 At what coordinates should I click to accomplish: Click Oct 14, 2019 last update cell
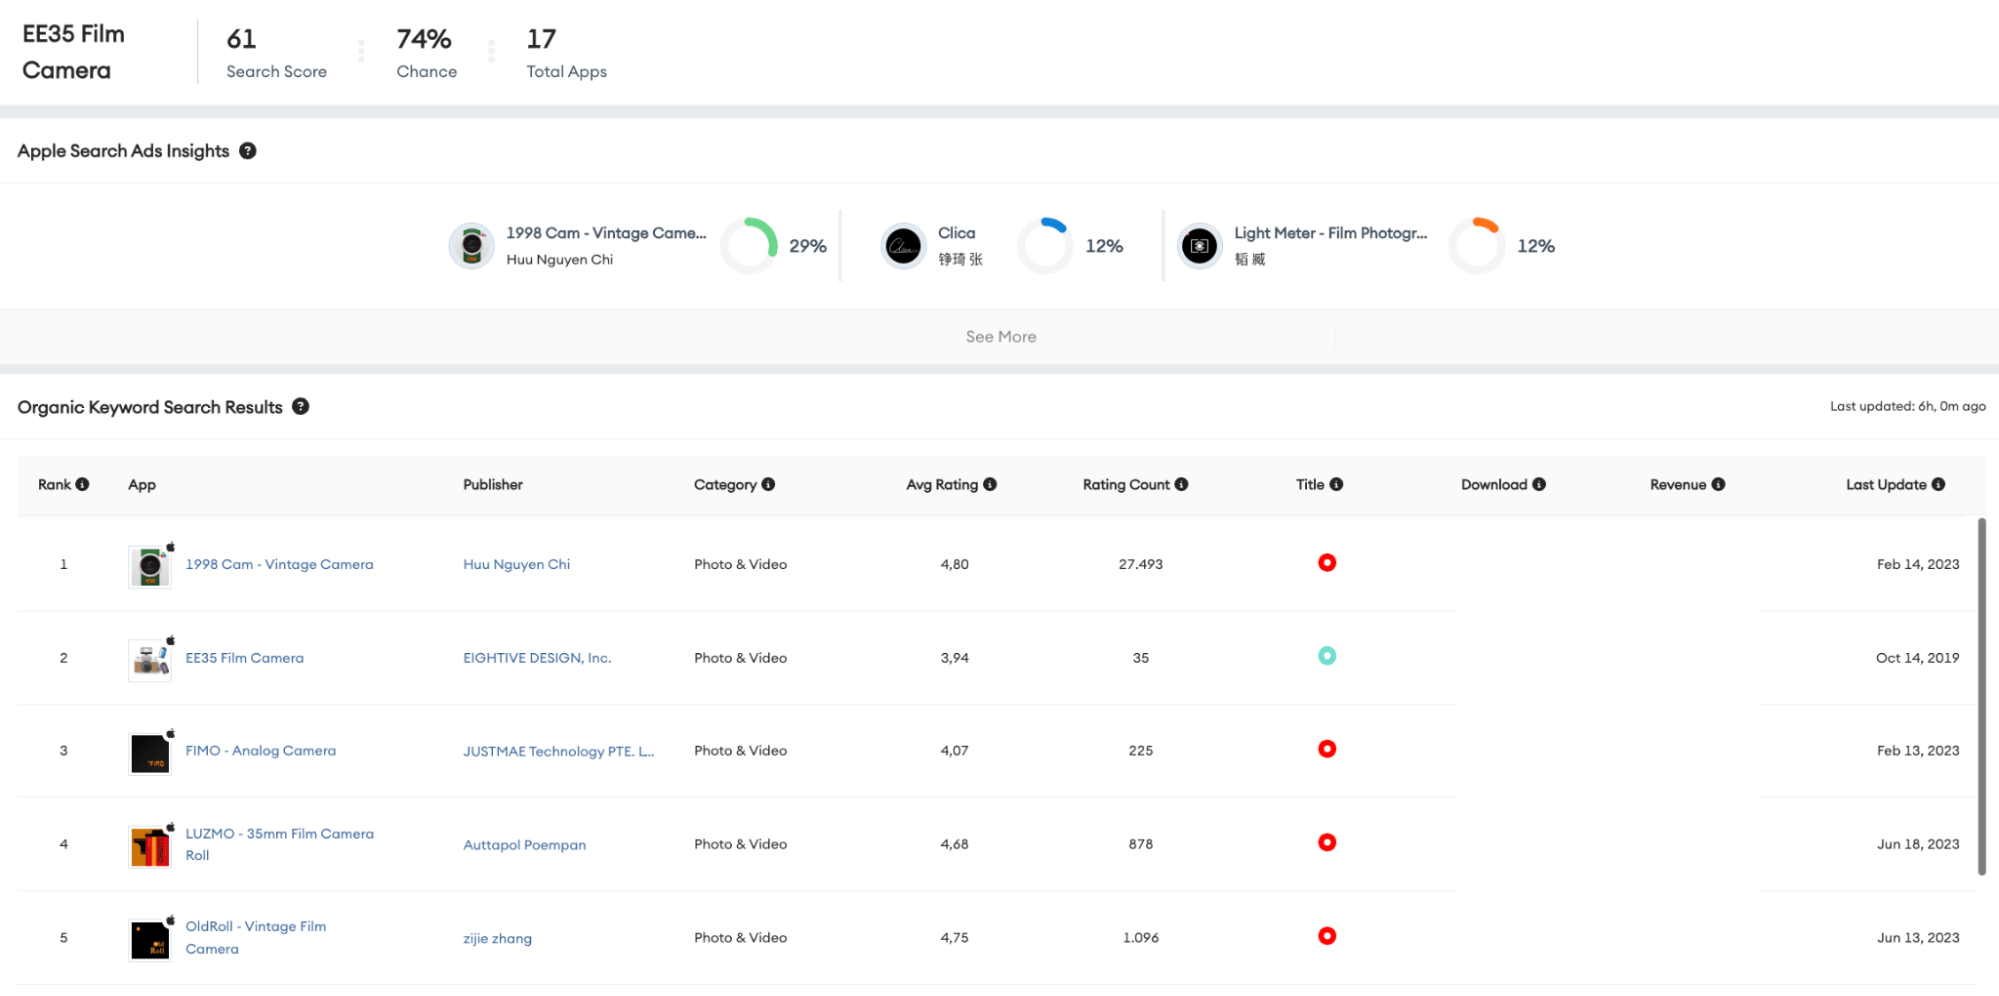pos(1917,658)
